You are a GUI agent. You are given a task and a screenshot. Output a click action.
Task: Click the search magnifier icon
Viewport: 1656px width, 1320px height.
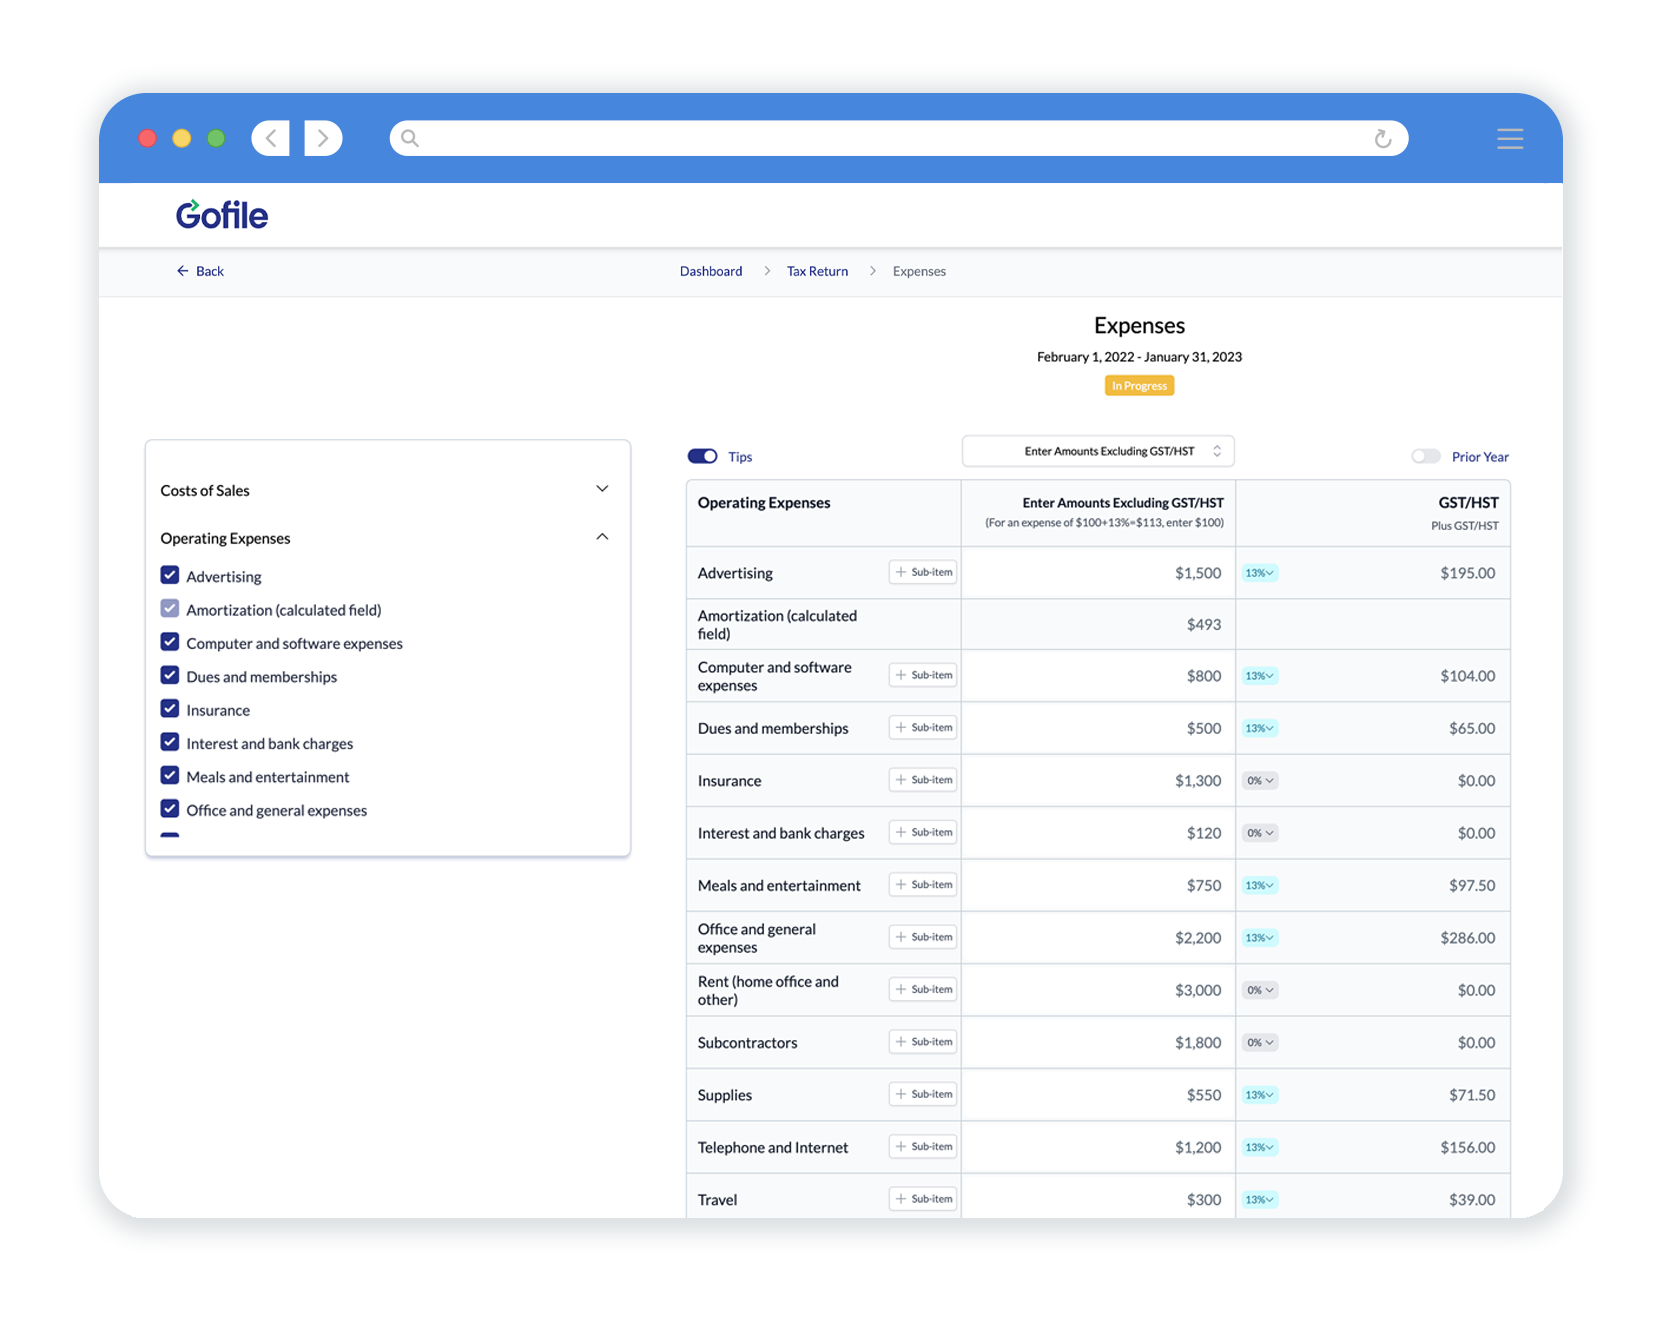409,138
